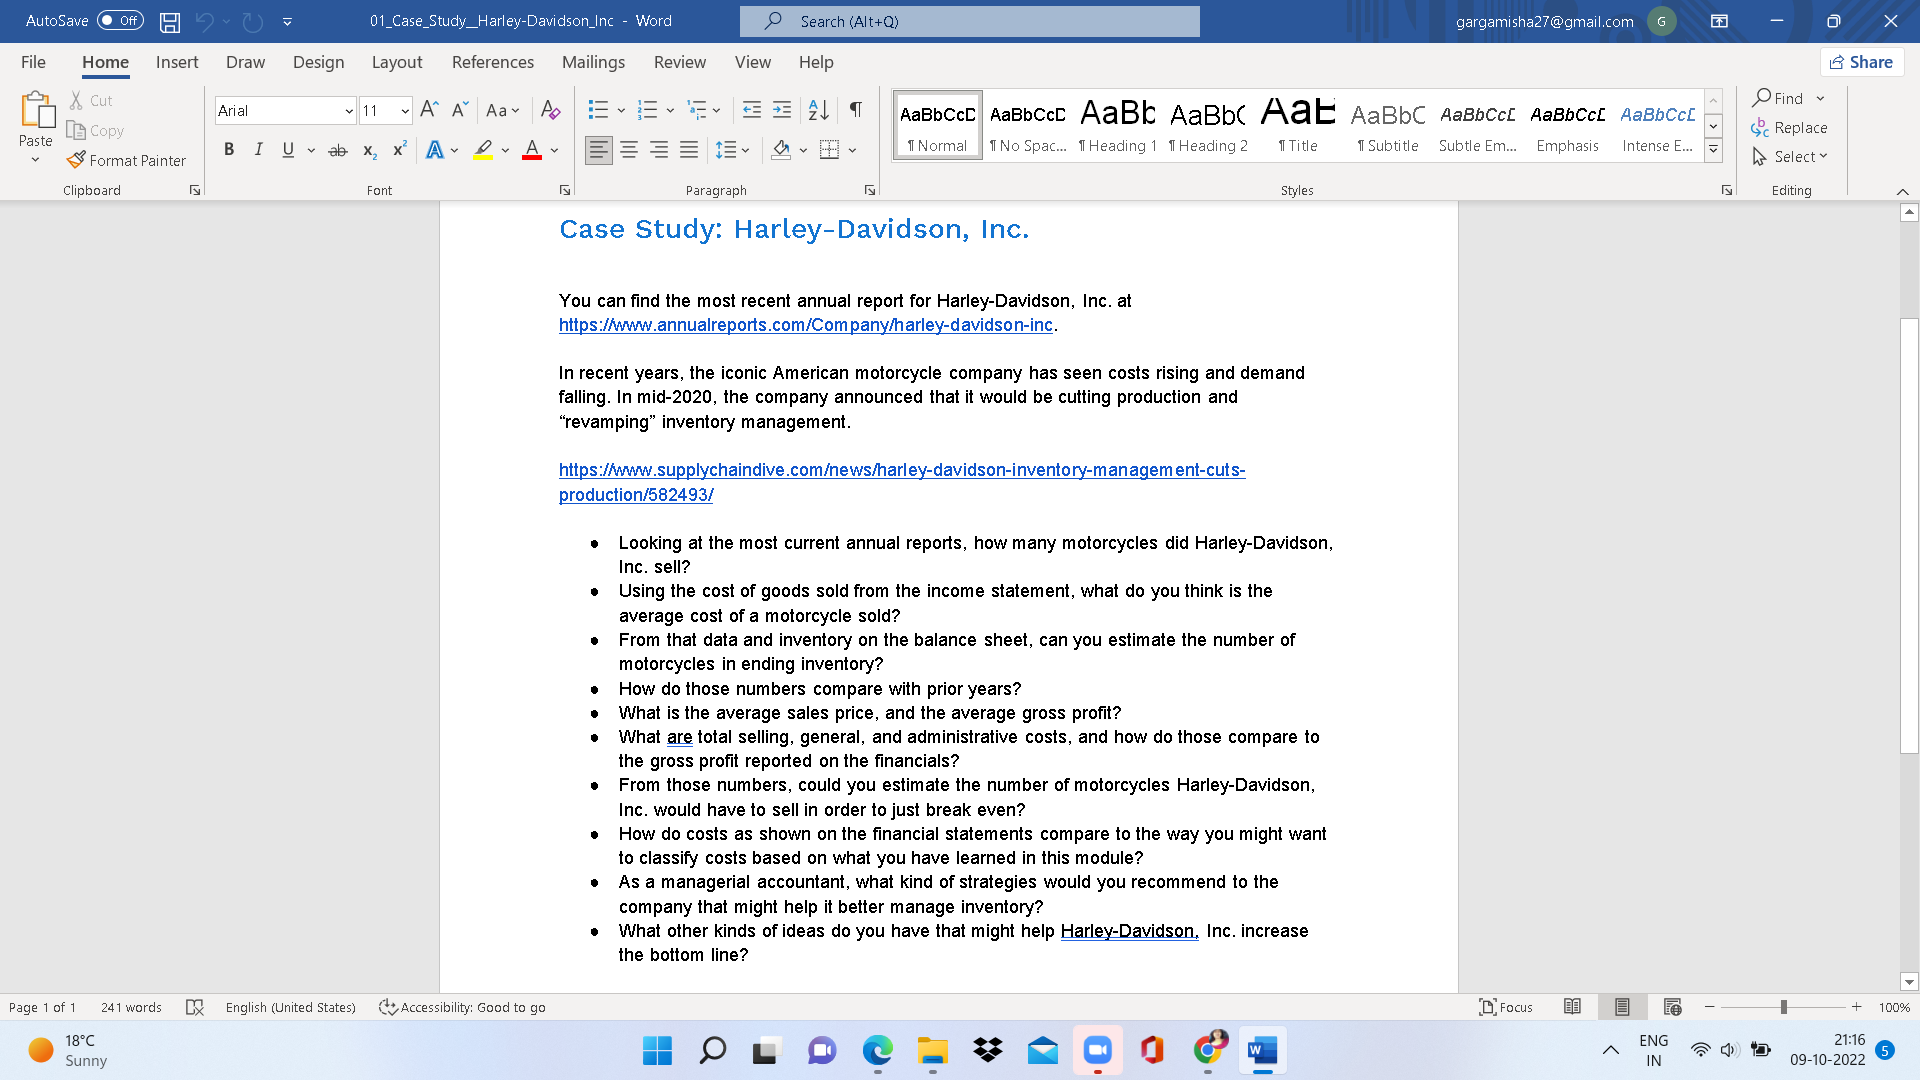
Task: Open the font size dropdown
Action: click(x=404, y=110)
